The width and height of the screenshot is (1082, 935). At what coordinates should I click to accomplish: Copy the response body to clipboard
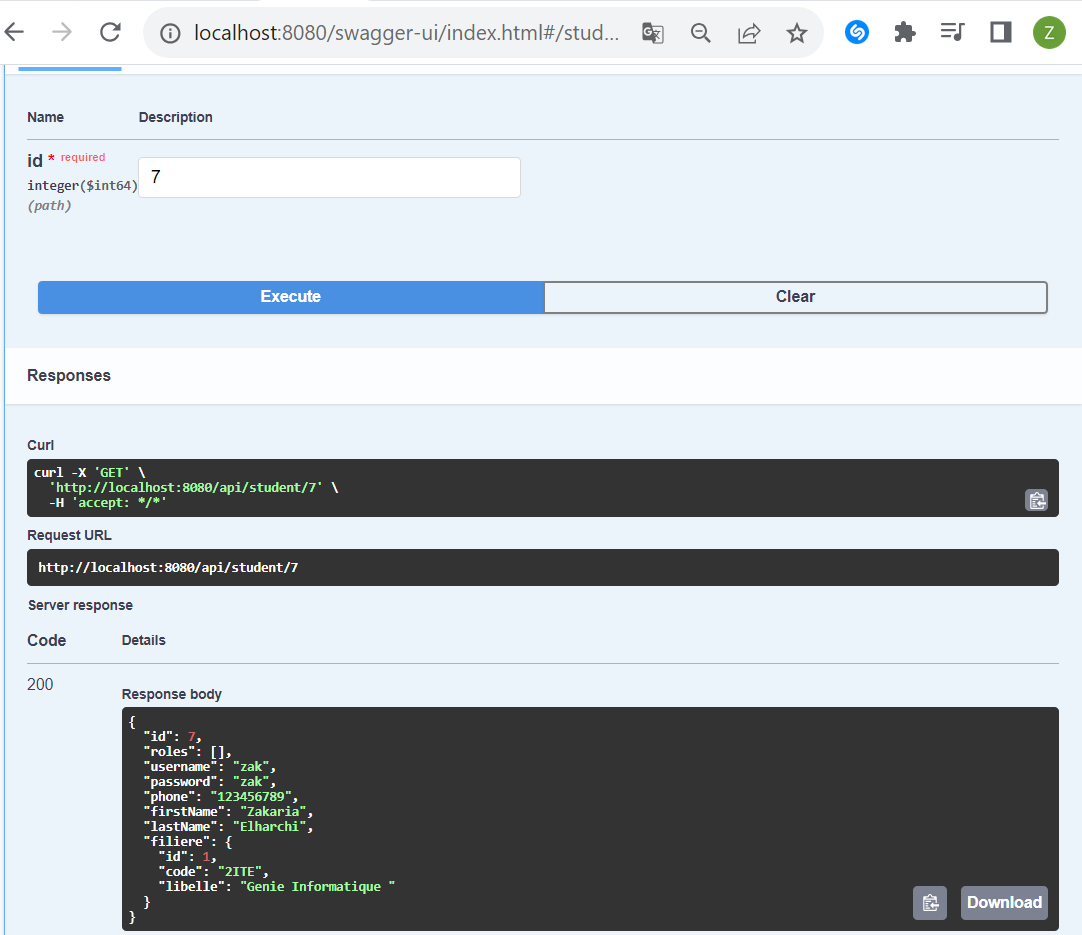click(929, 902)
